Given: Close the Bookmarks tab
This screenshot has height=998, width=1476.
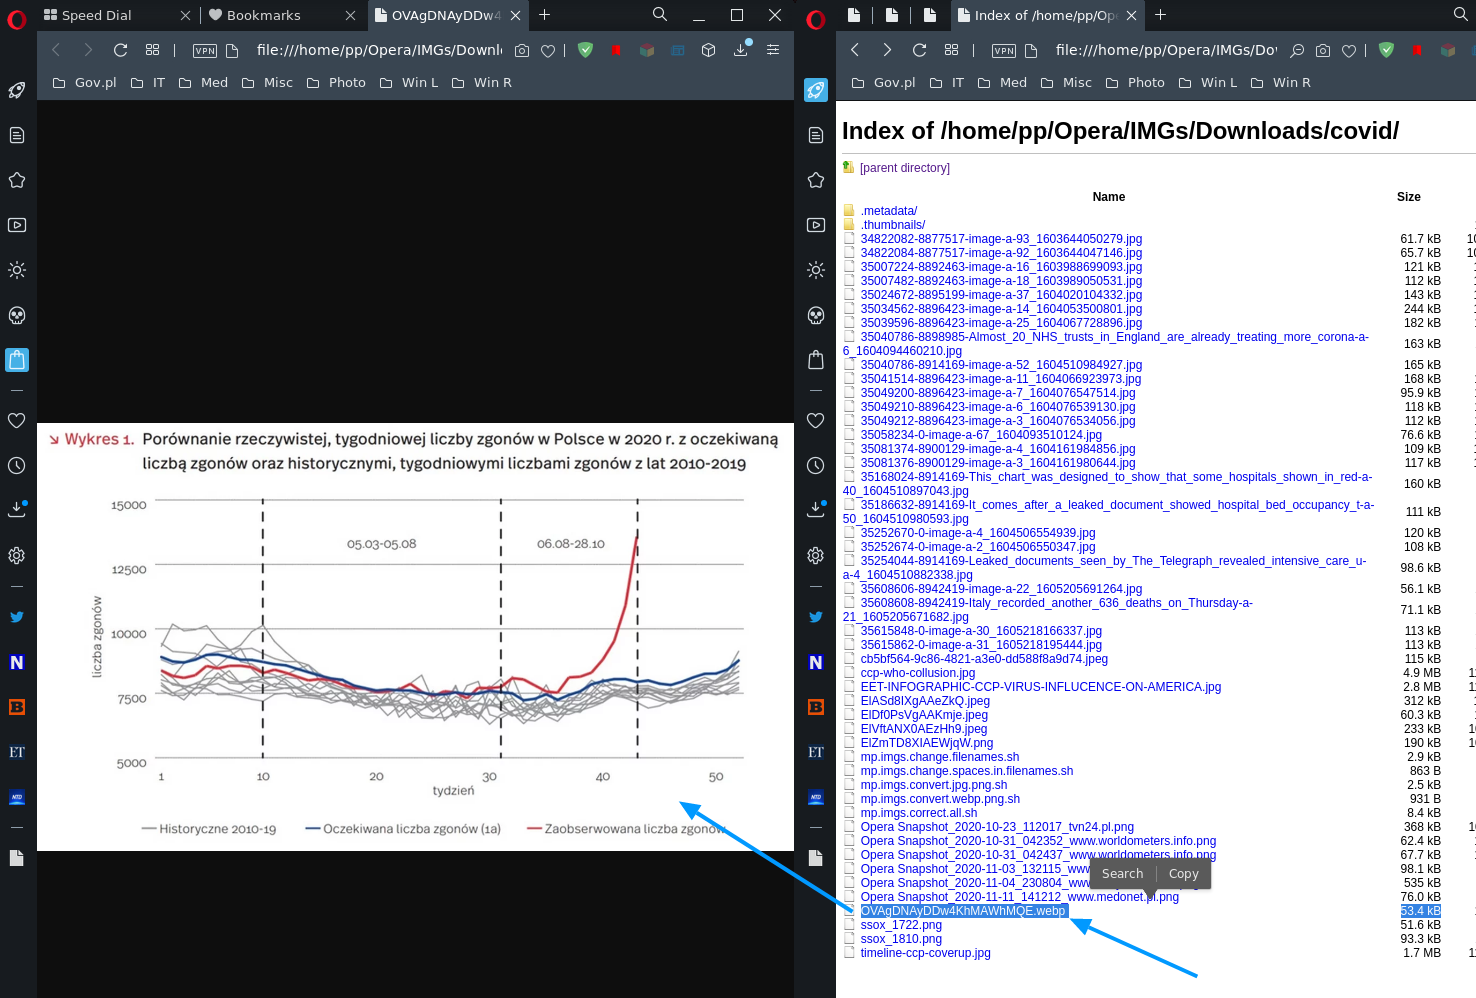Looking at the screenshot, I should pyautogui.click(x=350, y=15).
